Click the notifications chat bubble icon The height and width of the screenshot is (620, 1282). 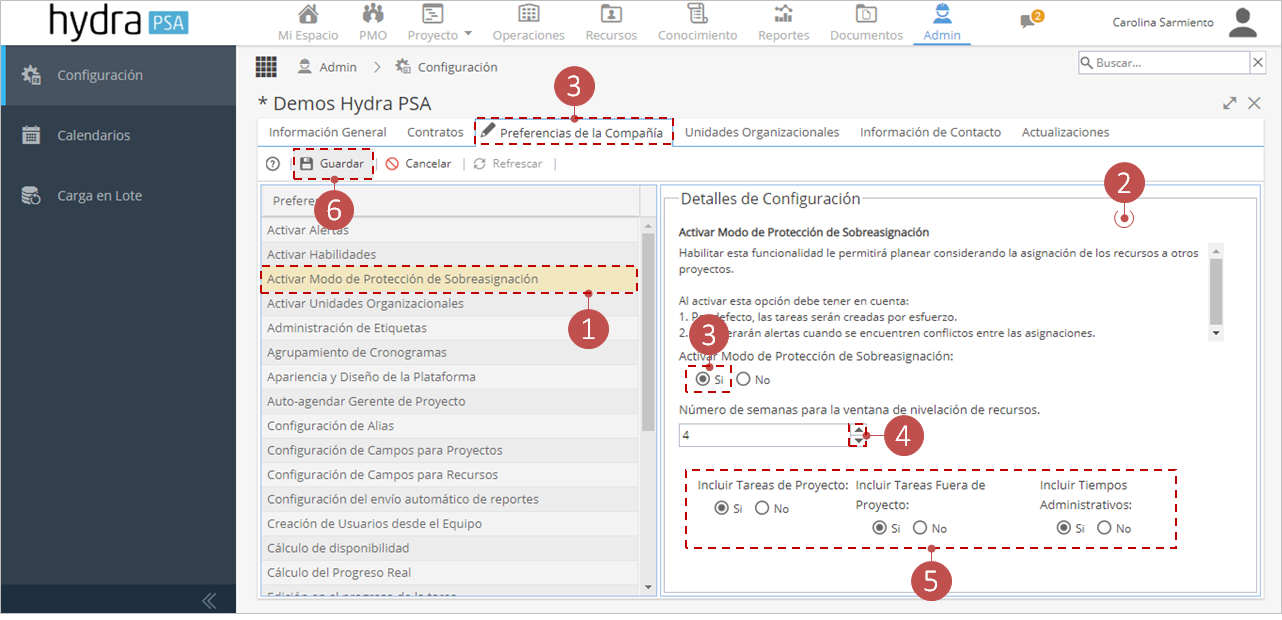(x=1027, y=22)
